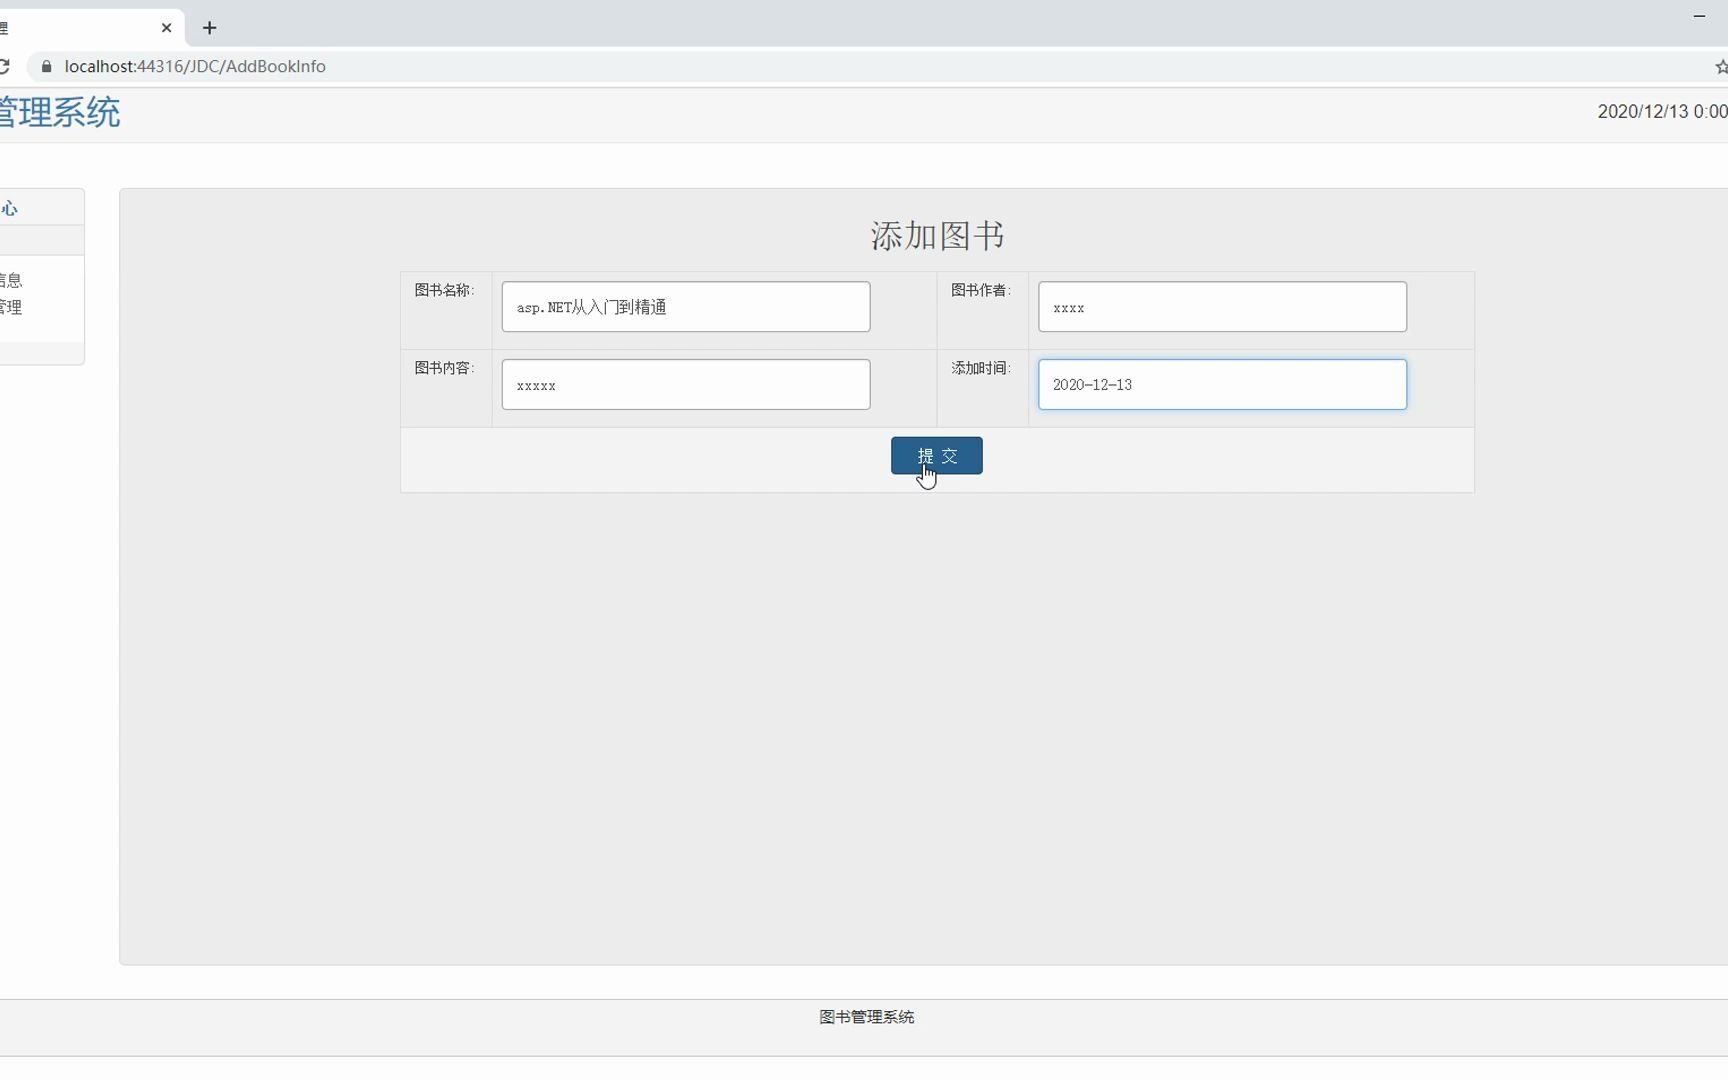
Task: Select the 信息 entry in the sidebar
Action: (x=12, y=280)
